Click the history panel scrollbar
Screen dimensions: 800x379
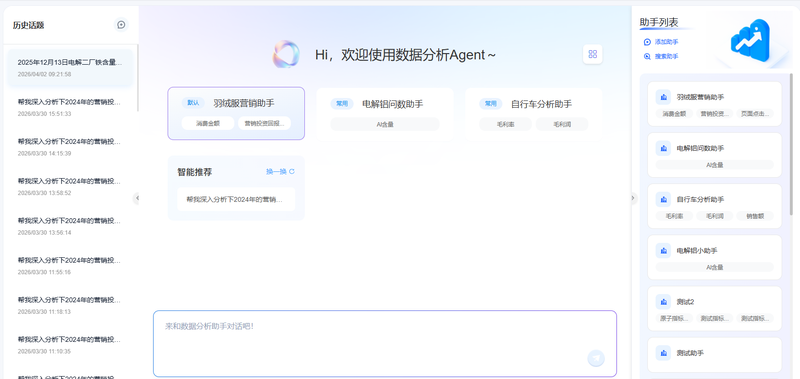coord(137,78)
